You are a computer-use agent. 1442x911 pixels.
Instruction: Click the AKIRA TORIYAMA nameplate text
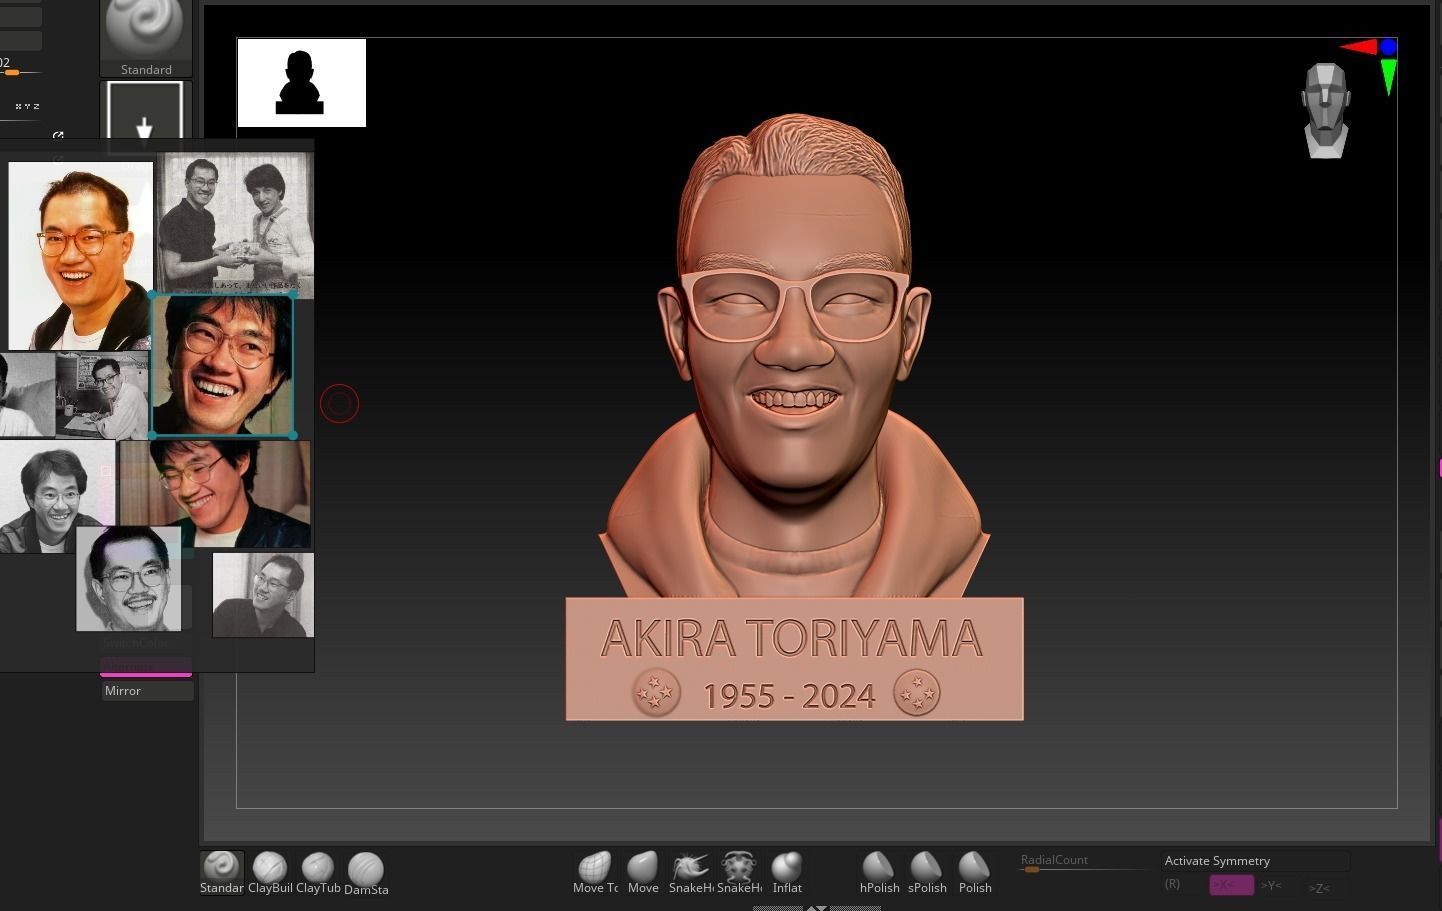[x=792, y=639]
